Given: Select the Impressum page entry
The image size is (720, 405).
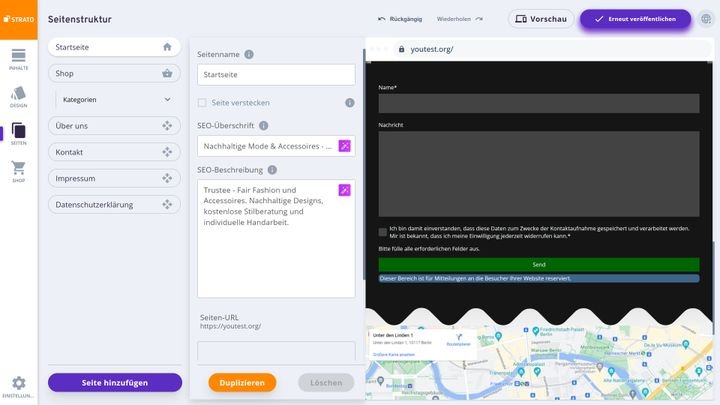Looking at the screenshot, I should [x=100, y=178].
